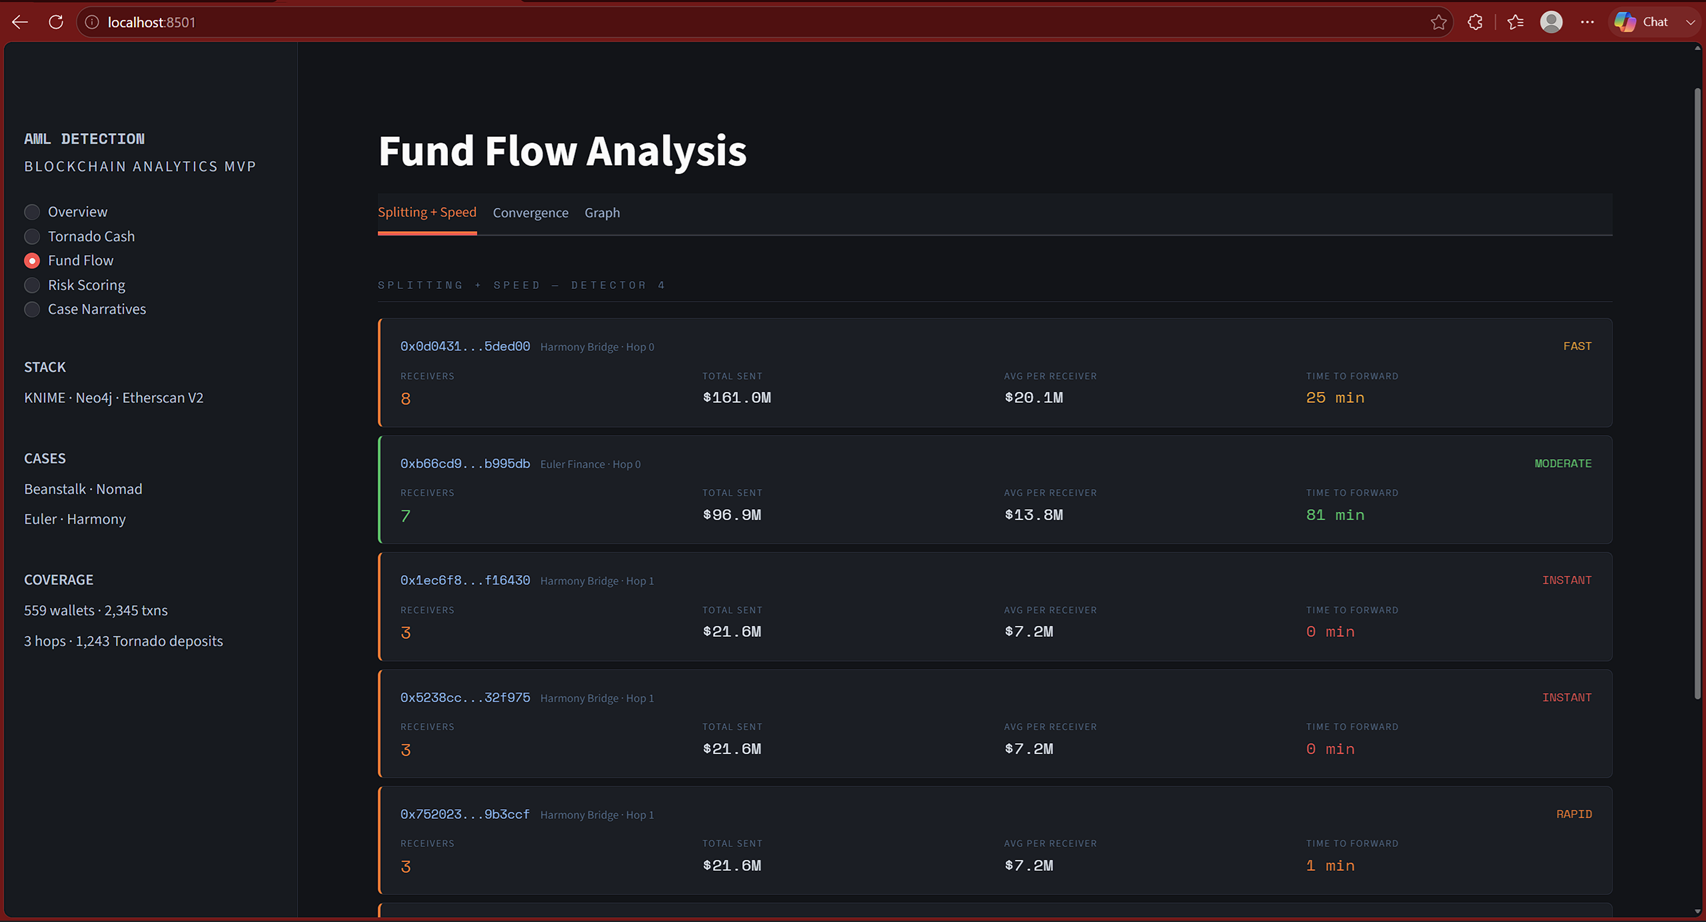1706x922 pixels.
Task: Click the $161.0M total sent value
Action: tap(736, 398)
